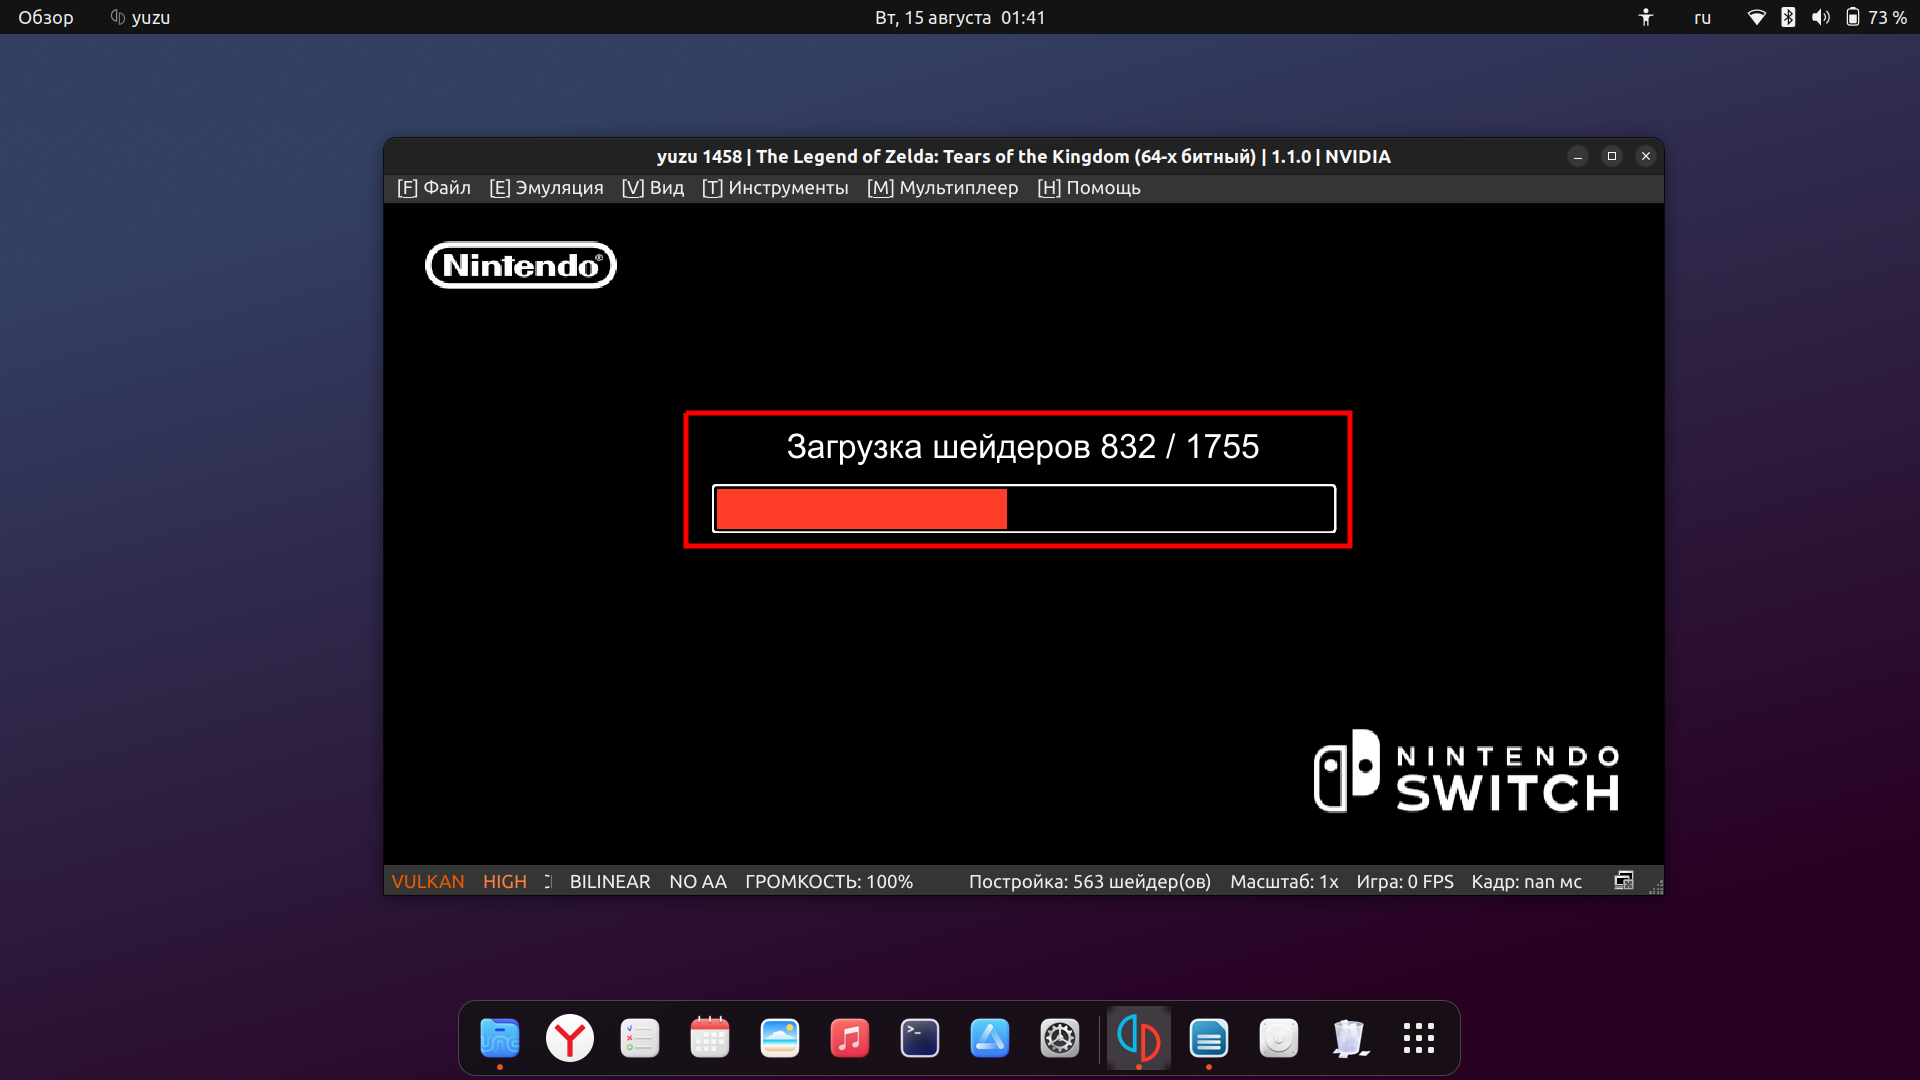Toggle docked mode indicator in status bar
This screenshot has height=1080, width=1920.
[548, 881]
